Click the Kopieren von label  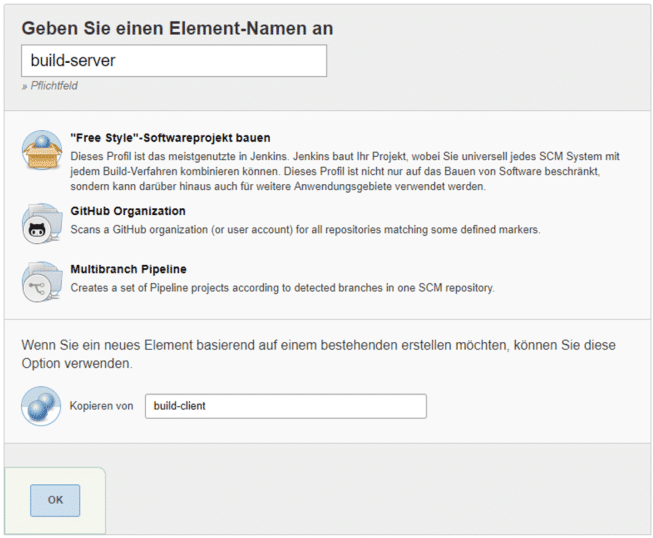101,406
